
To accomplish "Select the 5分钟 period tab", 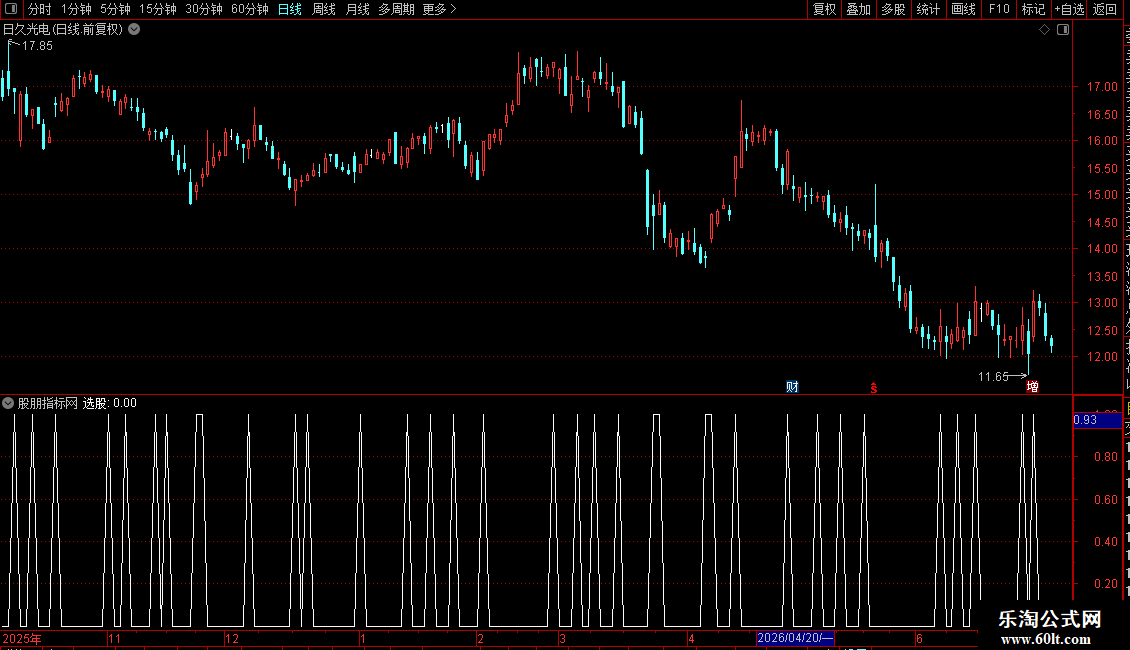I will [x=115, y=9].
